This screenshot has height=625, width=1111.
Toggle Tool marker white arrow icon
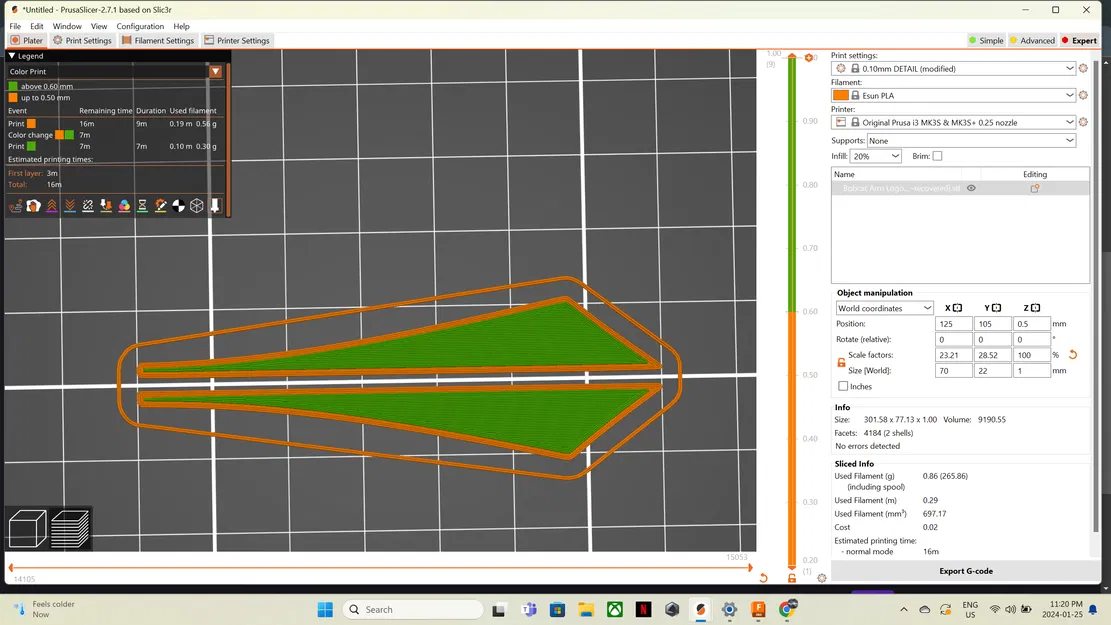(x=215, y=205)
